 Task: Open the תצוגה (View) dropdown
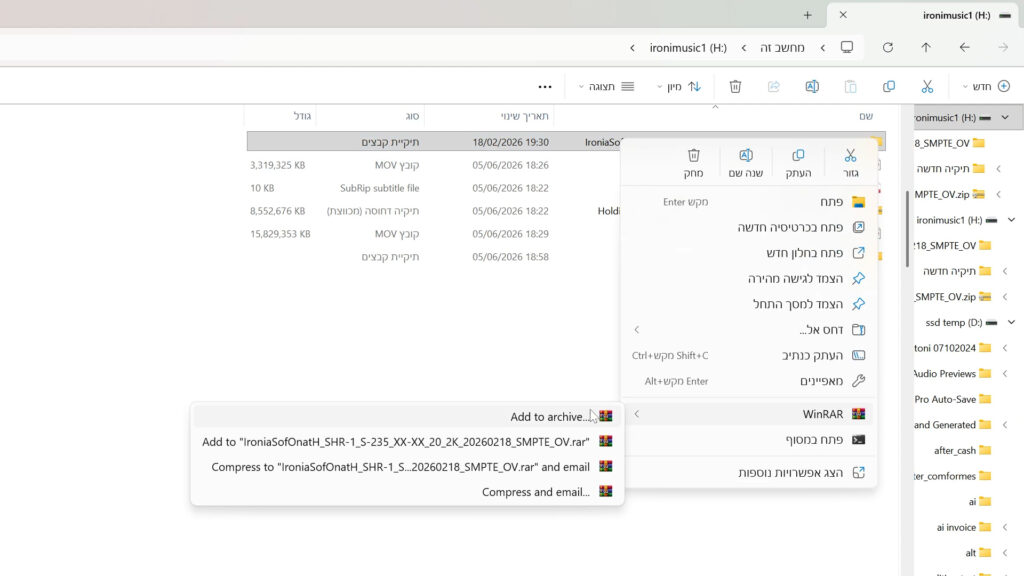point(606,86)
